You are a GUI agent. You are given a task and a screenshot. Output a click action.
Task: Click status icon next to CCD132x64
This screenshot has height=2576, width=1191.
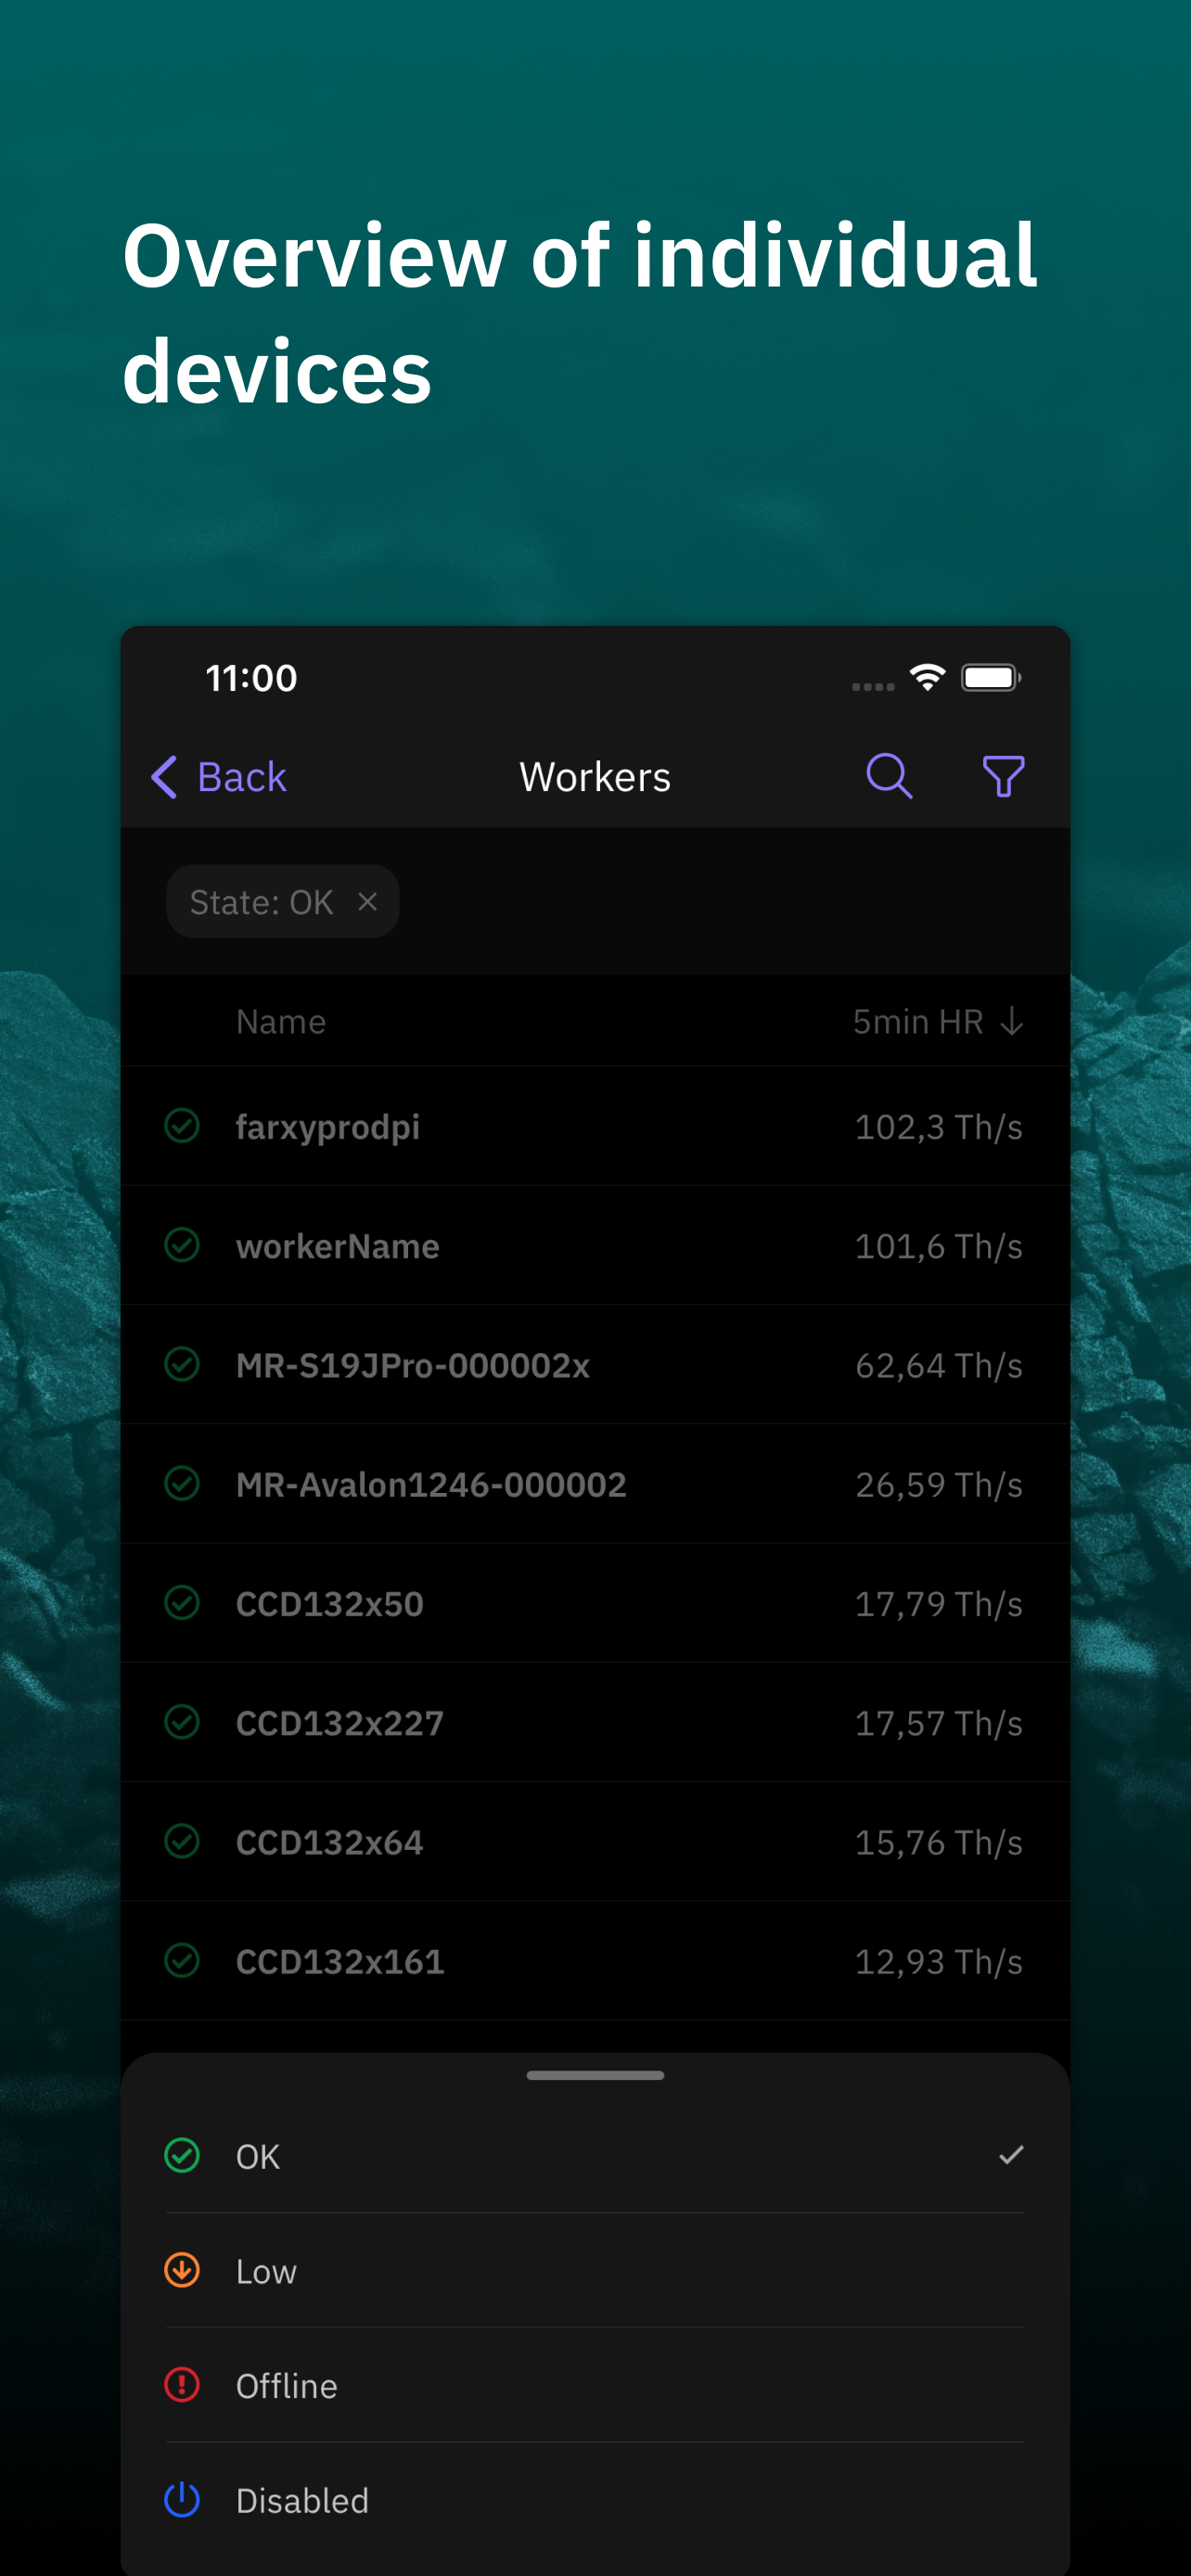[x=182, y=1840]
